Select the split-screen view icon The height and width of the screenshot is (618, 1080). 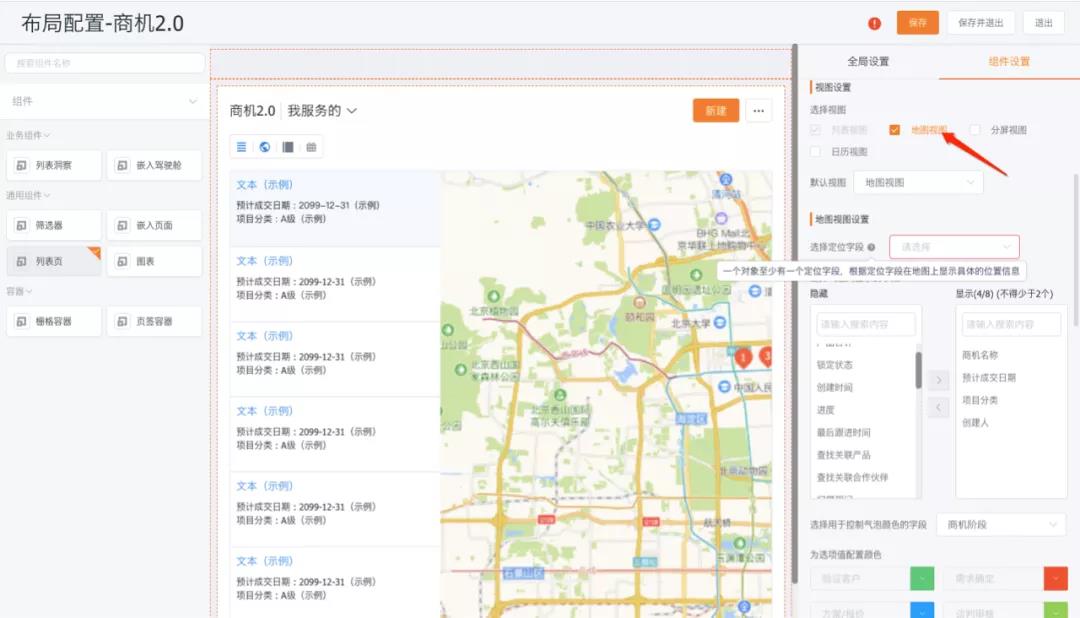coord(288,147)
